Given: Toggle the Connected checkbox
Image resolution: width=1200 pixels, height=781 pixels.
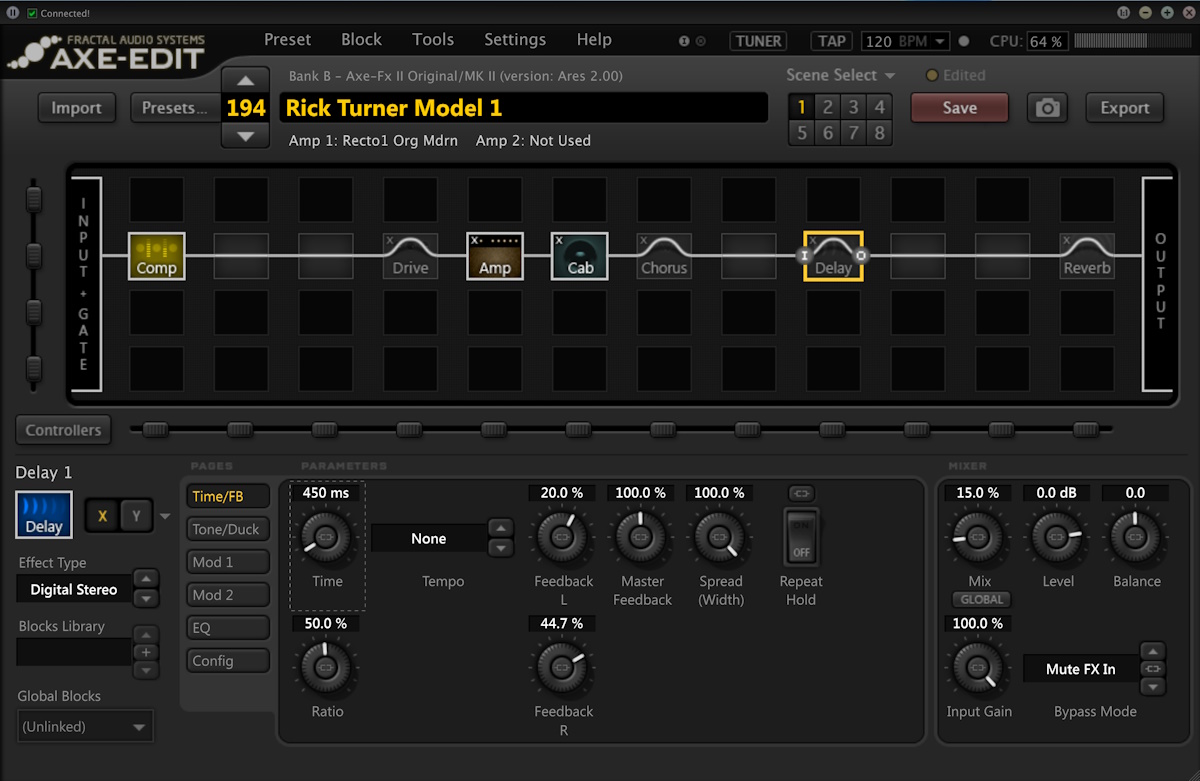Looking at the screenshot, I should point(32,13).
